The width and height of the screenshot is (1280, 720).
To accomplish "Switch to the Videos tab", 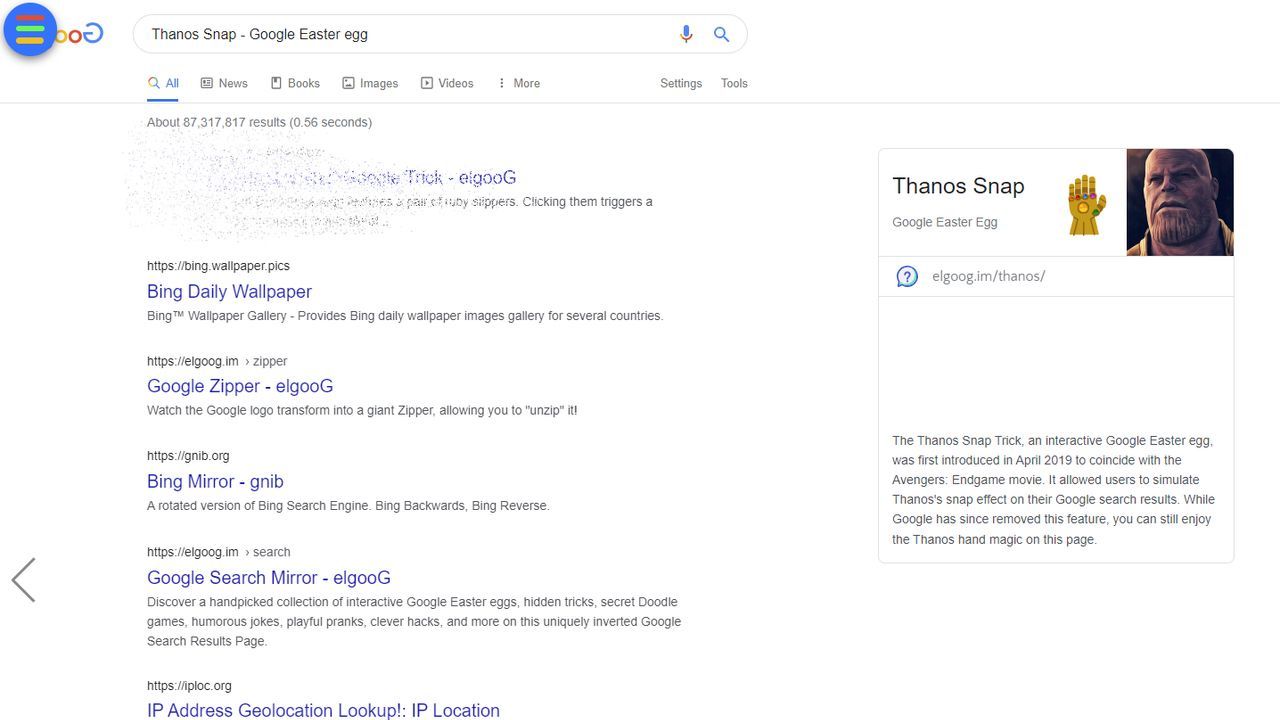I will click(447, 83).
